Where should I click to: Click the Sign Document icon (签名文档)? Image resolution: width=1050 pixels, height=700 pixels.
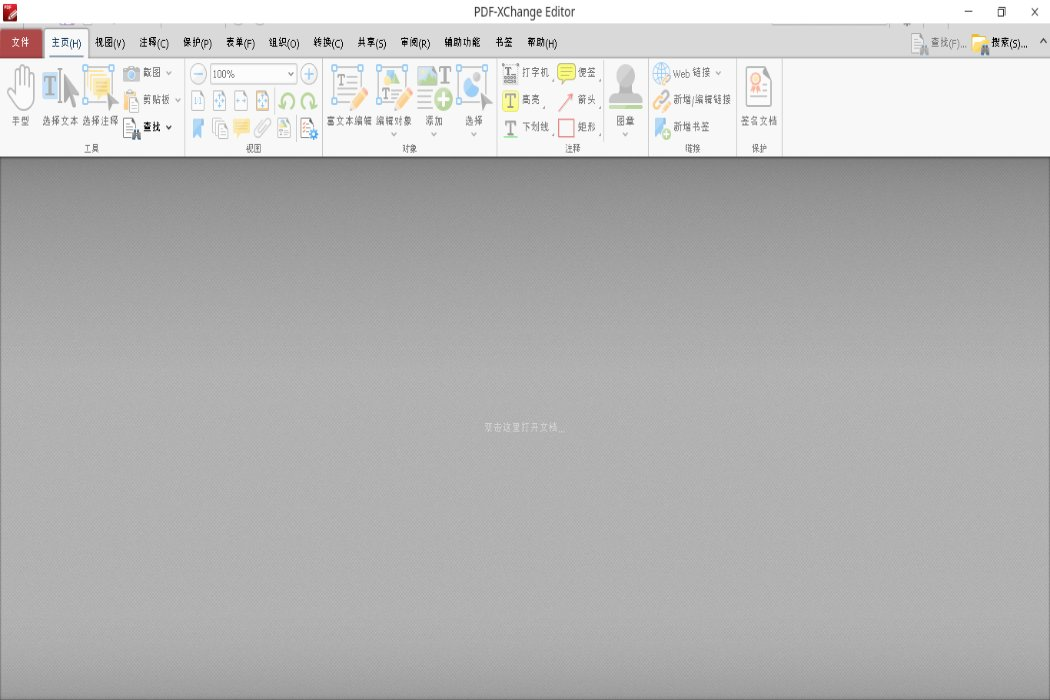tap(758, 96)
